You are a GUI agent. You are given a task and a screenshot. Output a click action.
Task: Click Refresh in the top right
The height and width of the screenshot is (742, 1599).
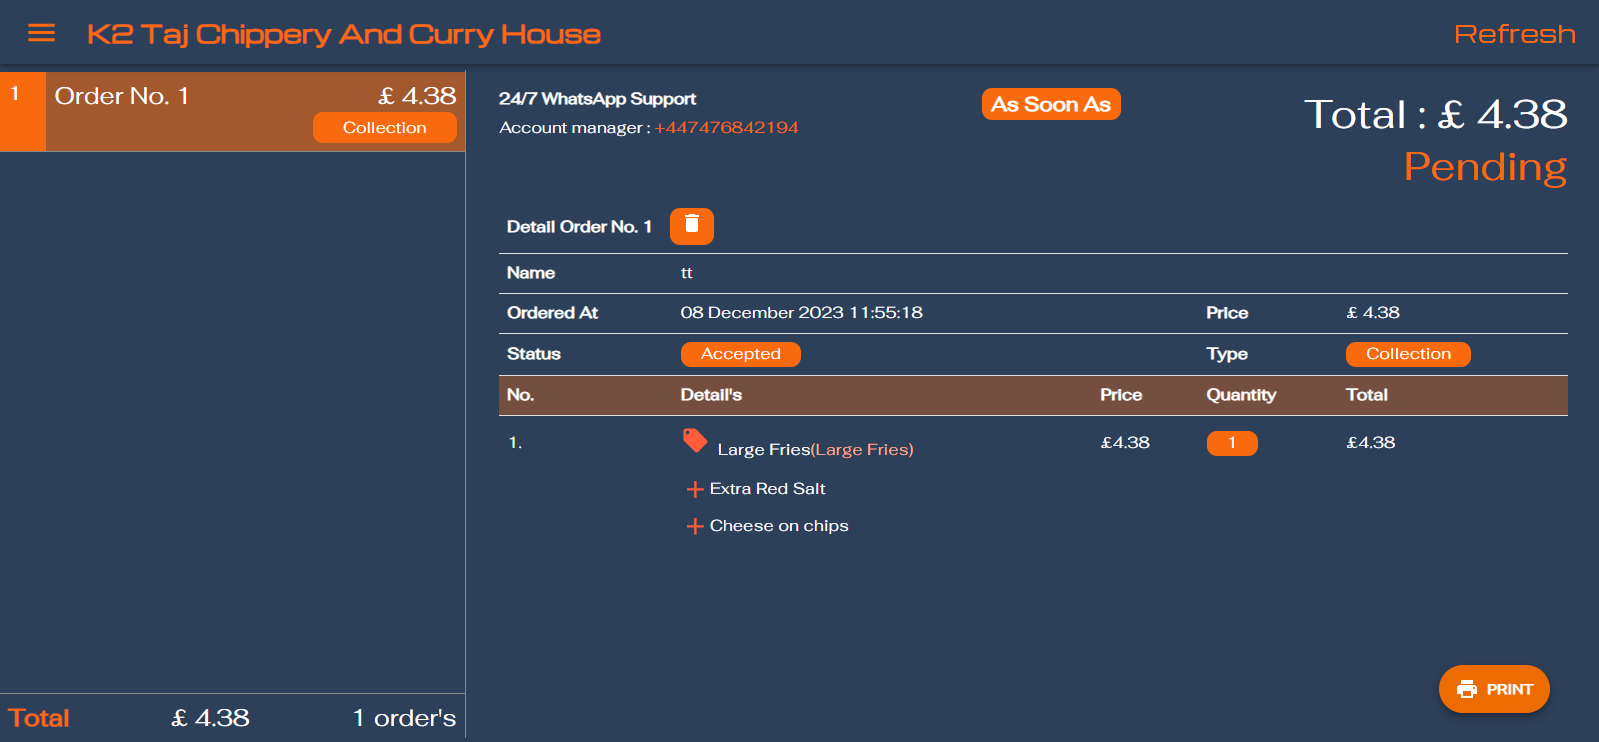1514,34
